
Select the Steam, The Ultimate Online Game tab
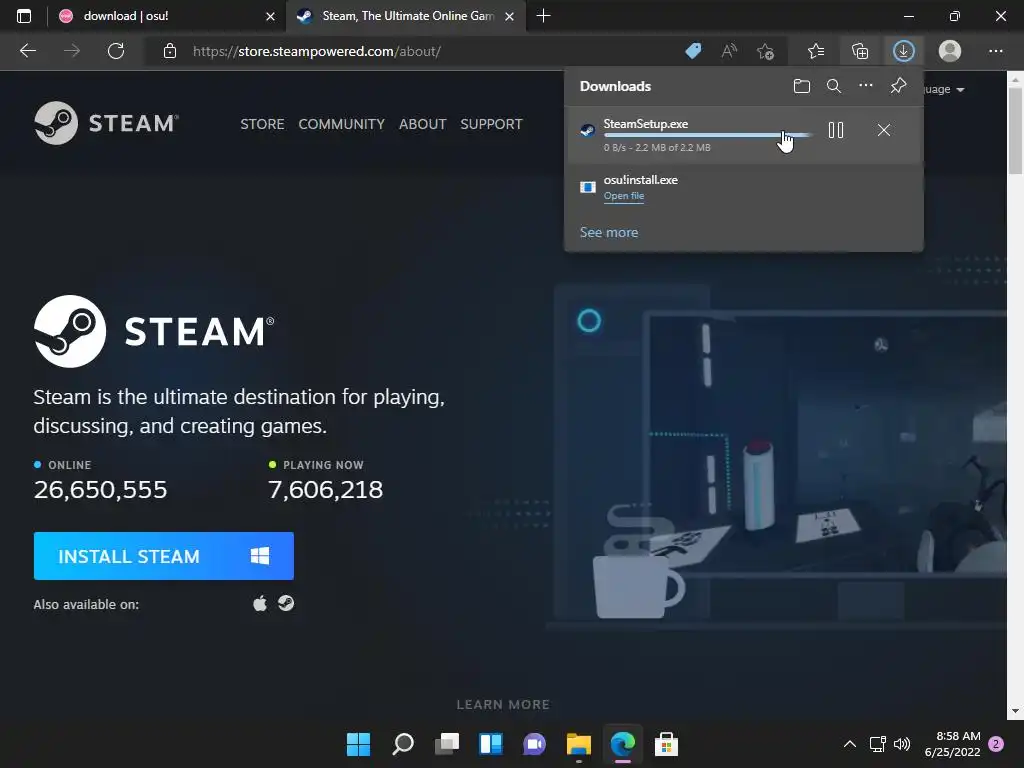point(405,16)
